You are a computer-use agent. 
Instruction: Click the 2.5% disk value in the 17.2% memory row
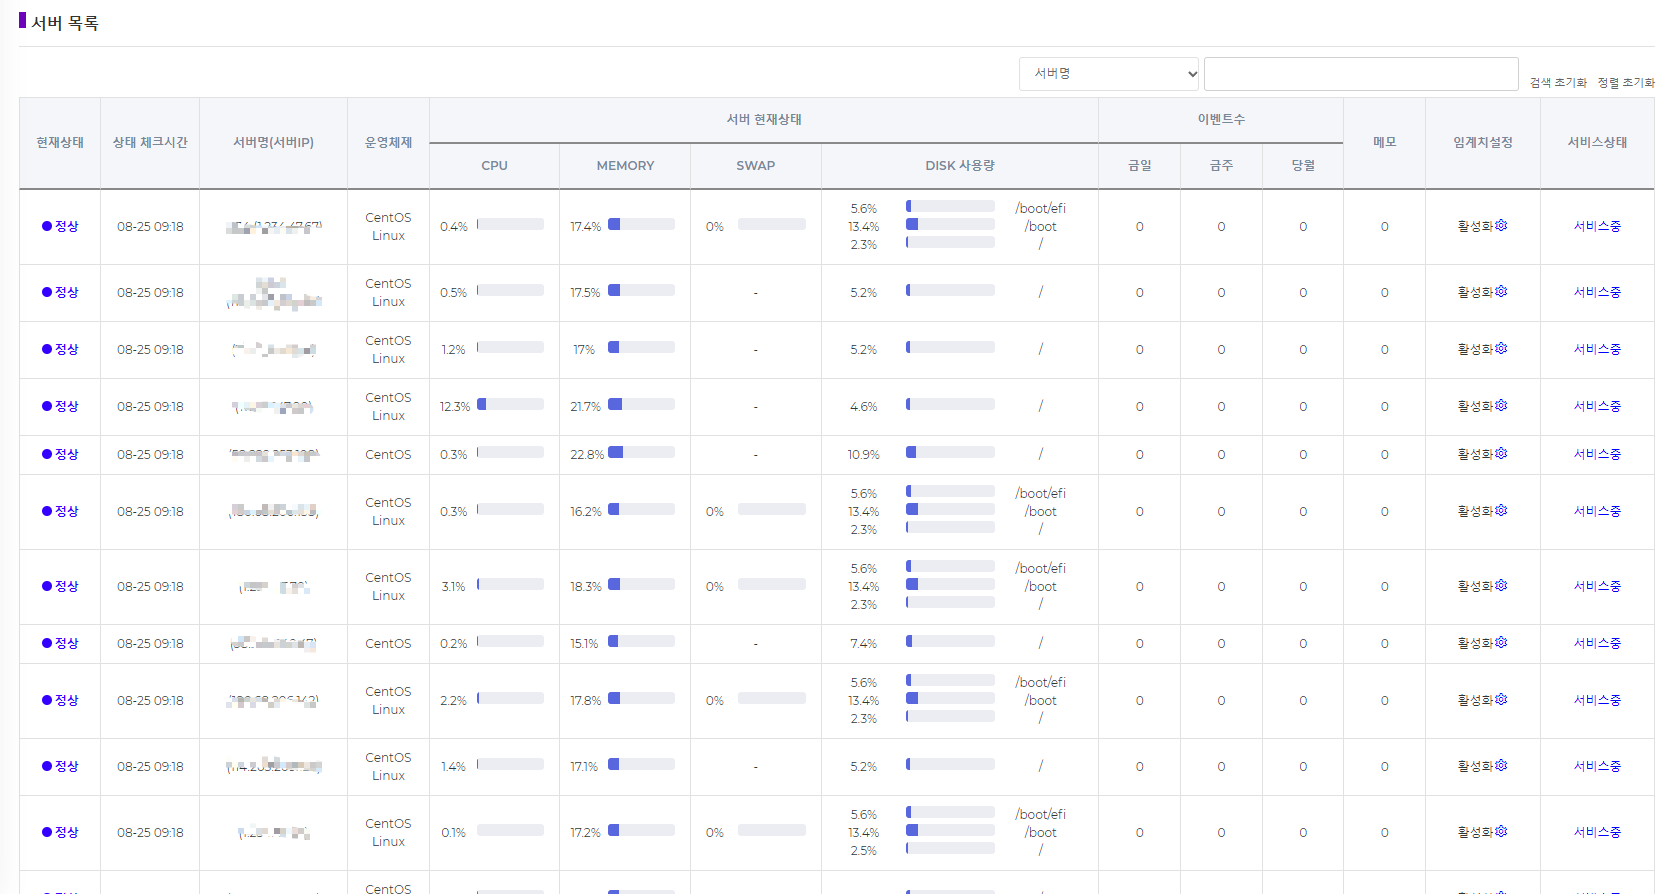(x=863, y=851)
